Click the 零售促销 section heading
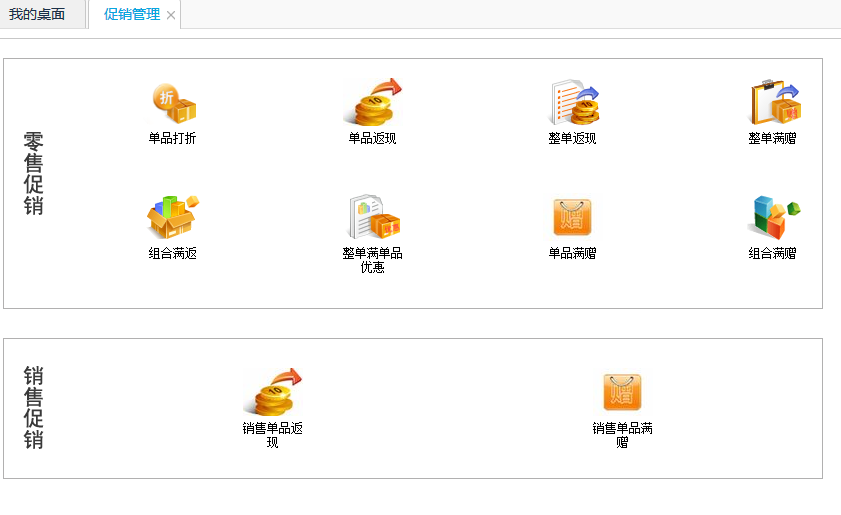This screenshot has height=515, width=841. tap(34, 173)
